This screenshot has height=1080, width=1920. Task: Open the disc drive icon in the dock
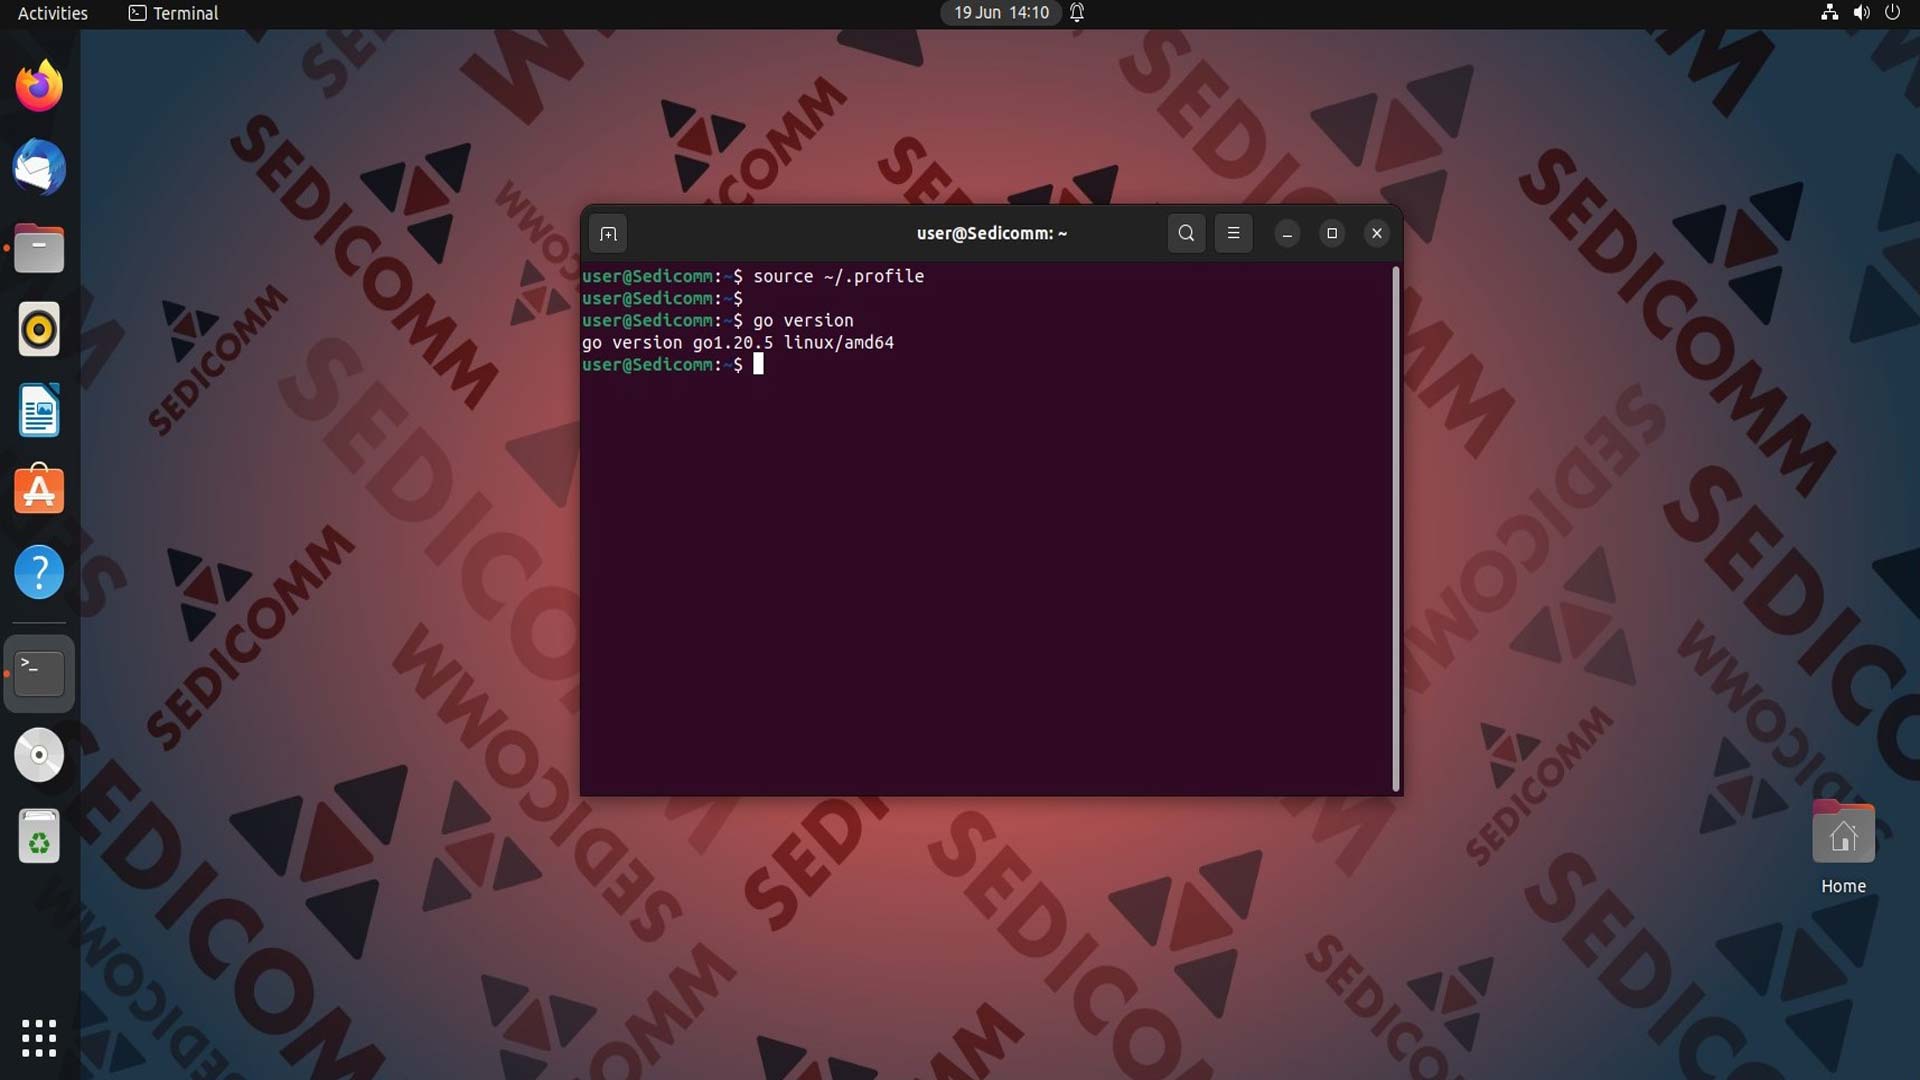39,755
